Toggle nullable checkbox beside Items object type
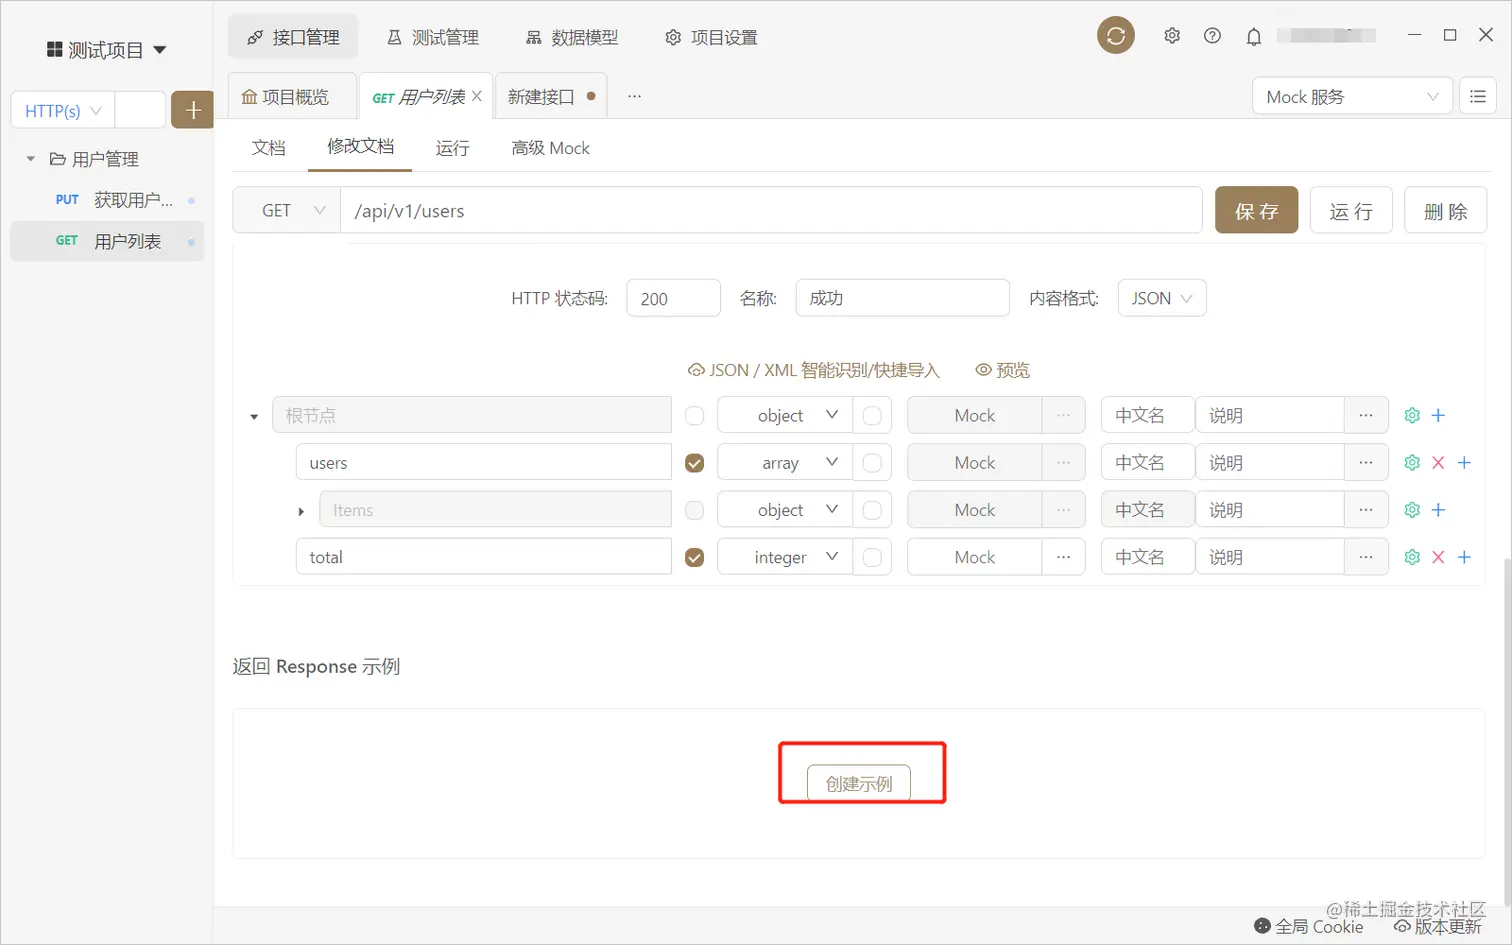 [872, 510]
